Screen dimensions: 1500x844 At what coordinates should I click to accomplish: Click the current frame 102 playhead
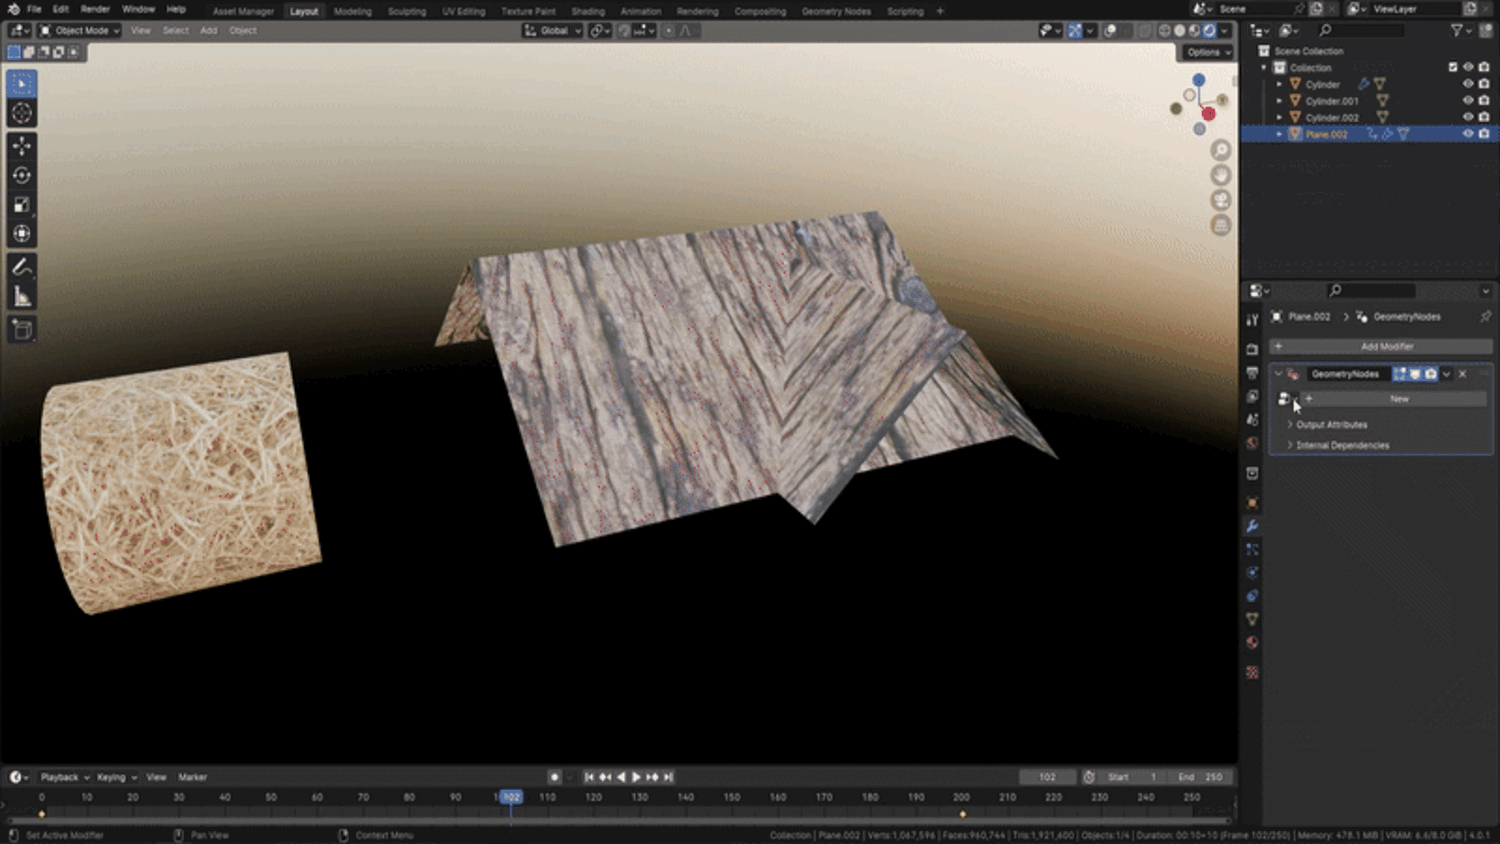(x=511, y=797)
